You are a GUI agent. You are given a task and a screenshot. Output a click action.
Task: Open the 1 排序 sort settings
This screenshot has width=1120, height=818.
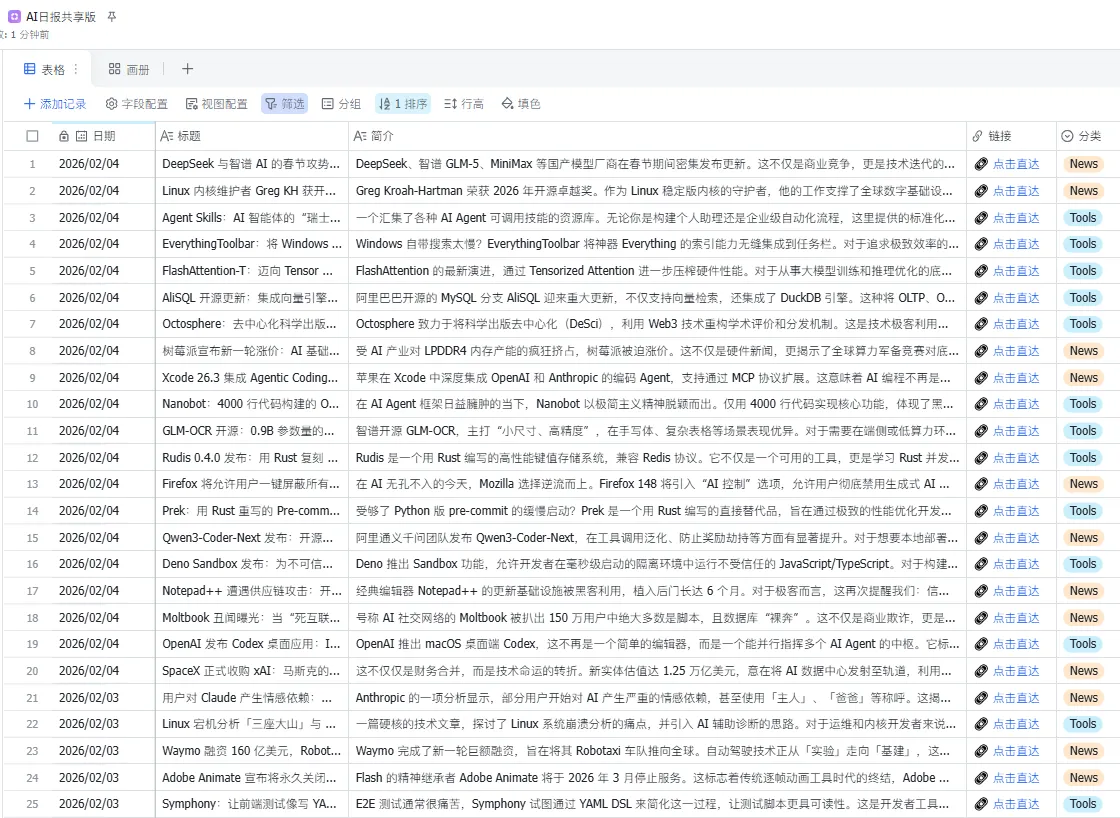[x=403, y=104]
